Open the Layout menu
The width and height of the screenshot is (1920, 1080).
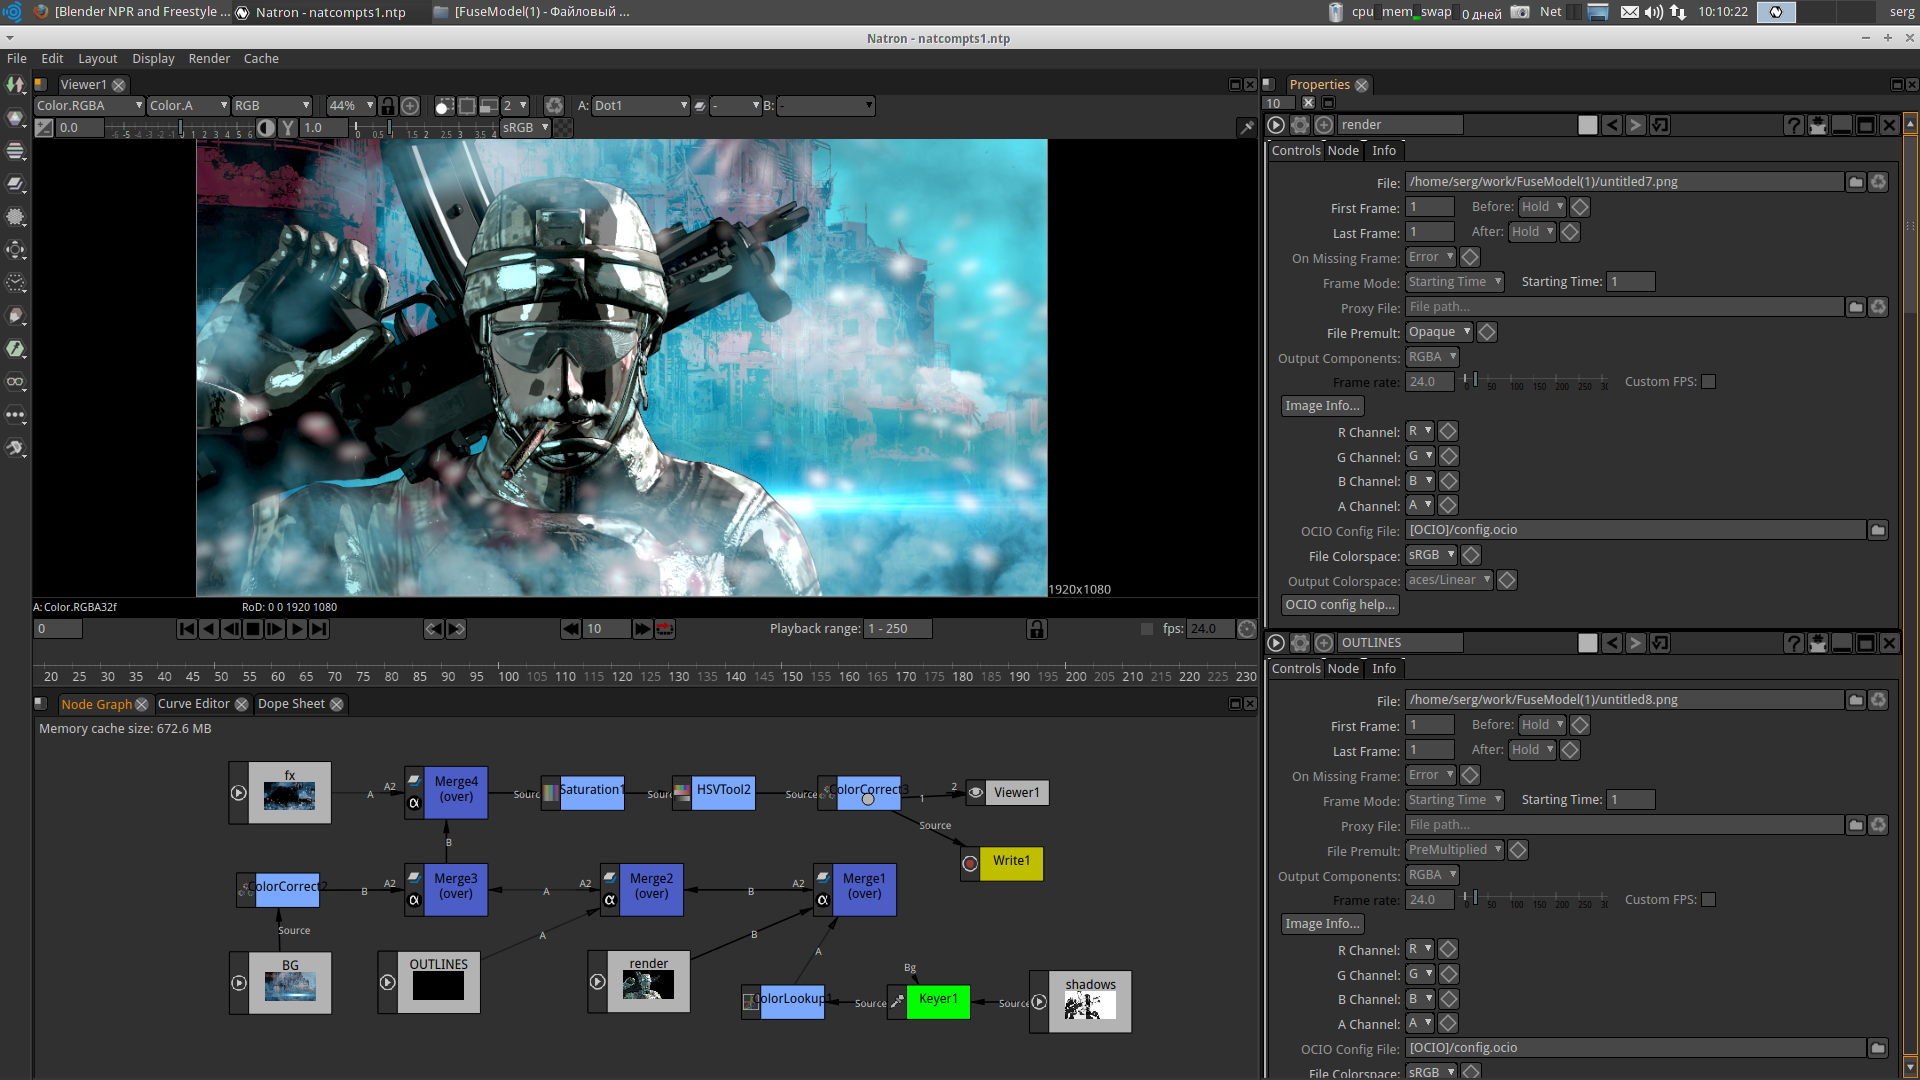[97, 59]
